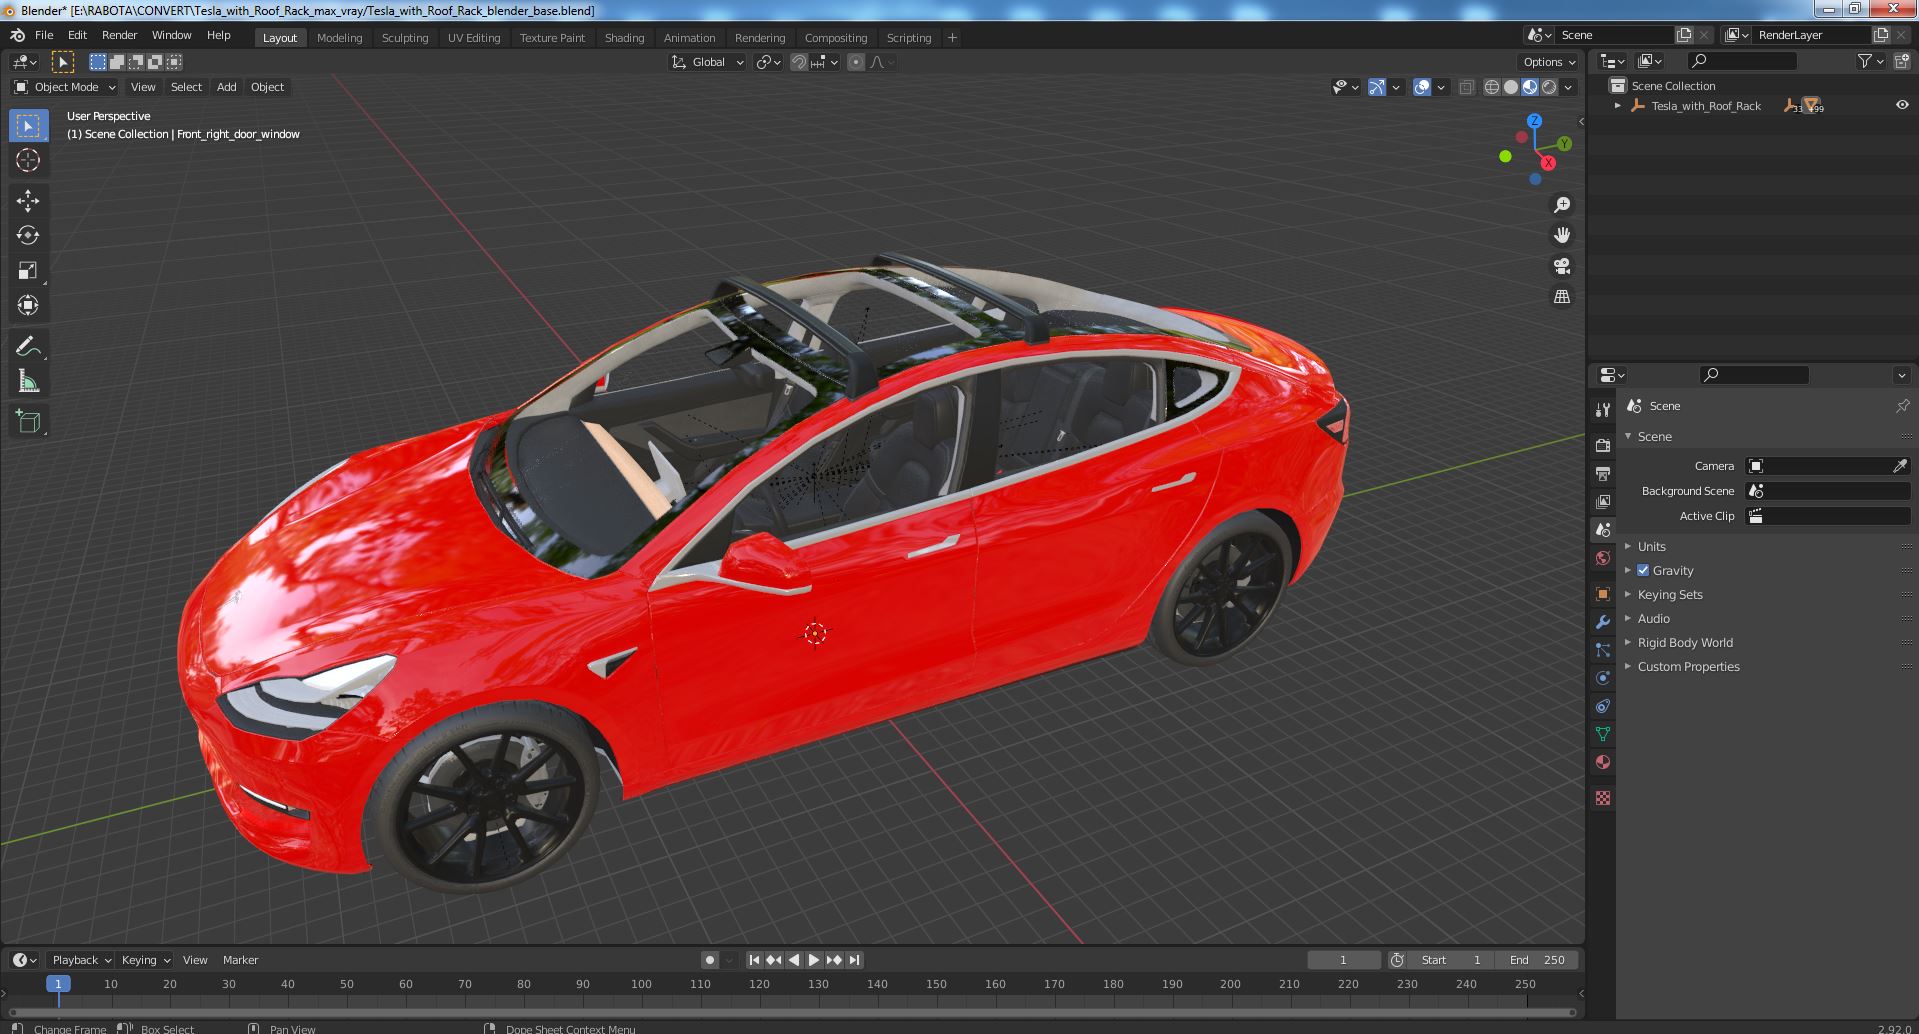Click the Start frame field
Image resolution: width=1919 pixels, height=1034 pixels.
coord(1451,960)
